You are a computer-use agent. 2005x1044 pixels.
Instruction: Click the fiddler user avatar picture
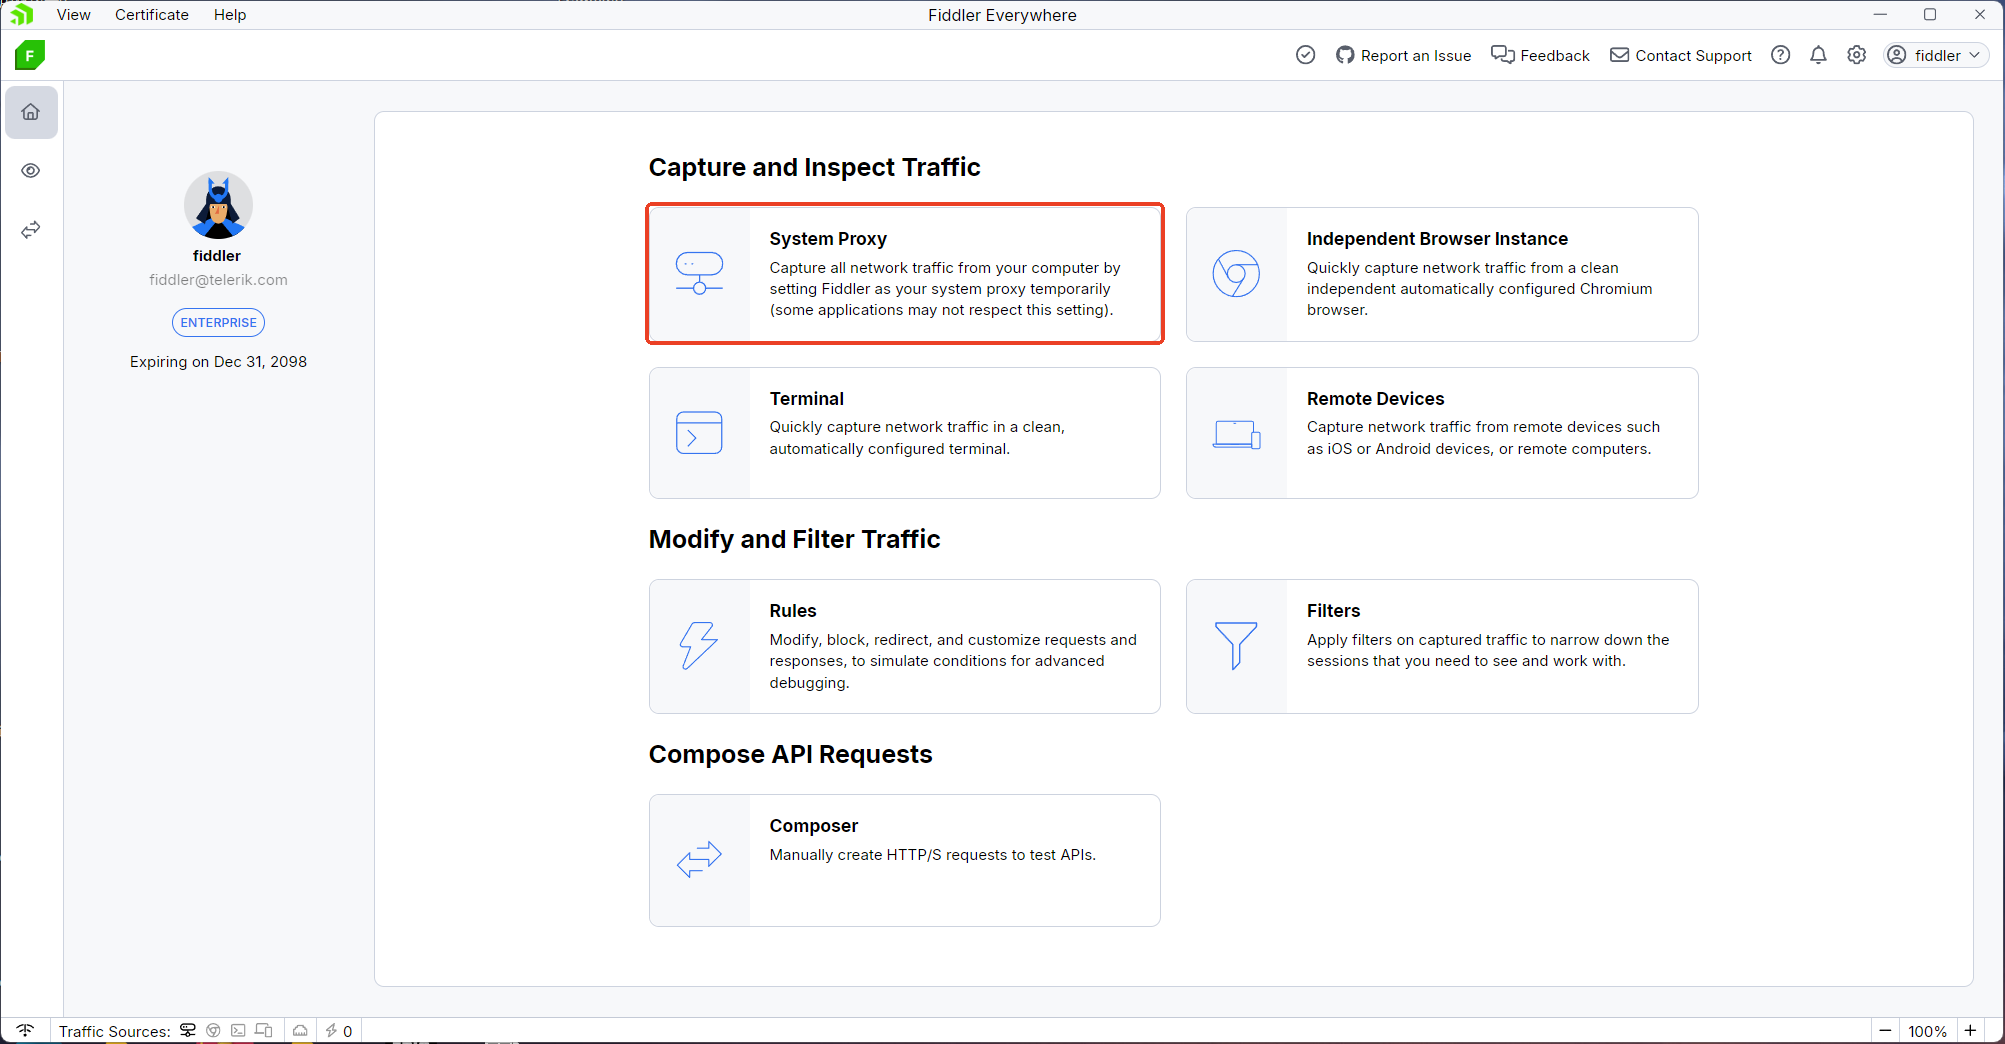218,206
